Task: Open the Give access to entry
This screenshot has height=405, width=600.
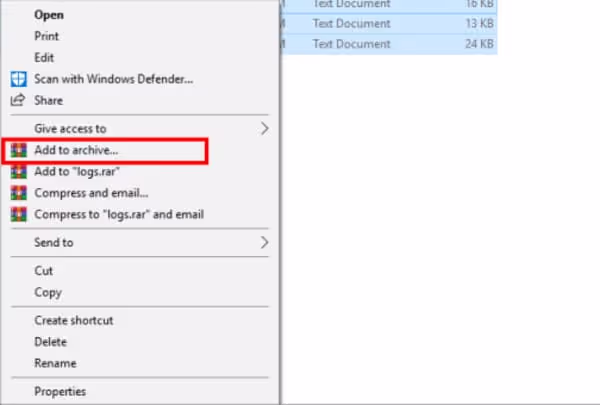Action: tap(70, 129)
